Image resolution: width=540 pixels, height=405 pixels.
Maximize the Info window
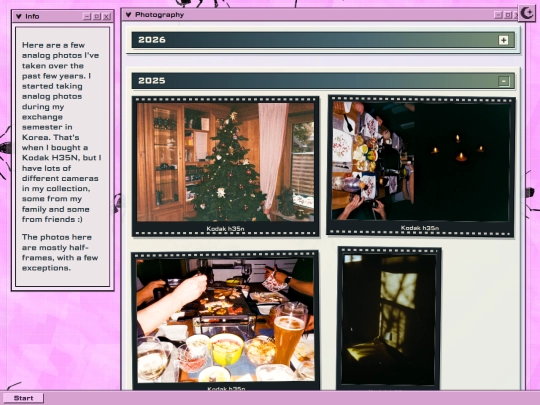coord(97,16)
